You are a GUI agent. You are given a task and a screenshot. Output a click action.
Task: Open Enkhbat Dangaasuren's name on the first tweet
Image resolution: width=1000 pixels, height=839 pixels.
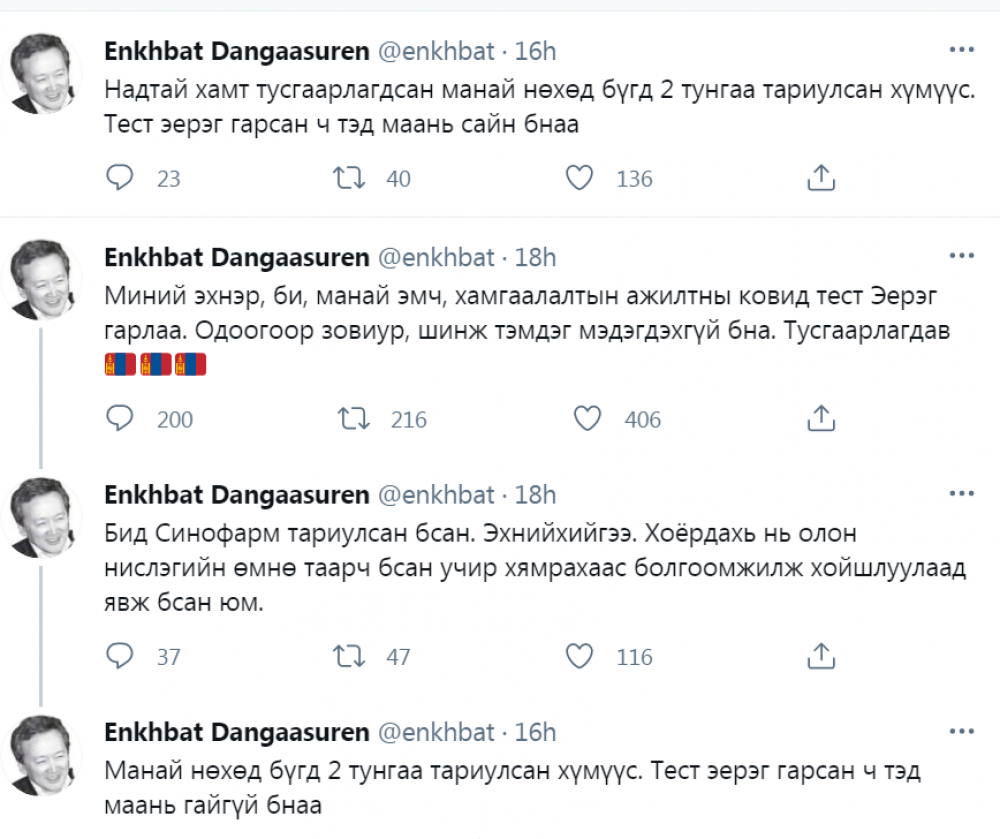[x=237, y=51]
